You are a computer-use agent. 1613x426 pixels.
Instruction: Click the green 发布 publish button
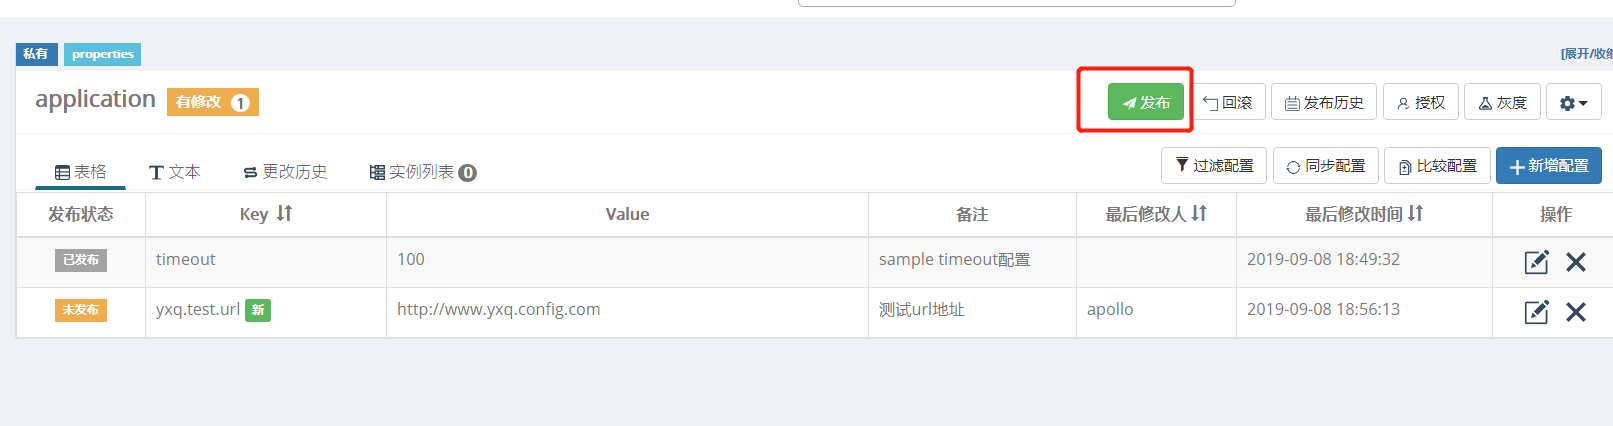pyautogui.click(x=1146, y=102)
